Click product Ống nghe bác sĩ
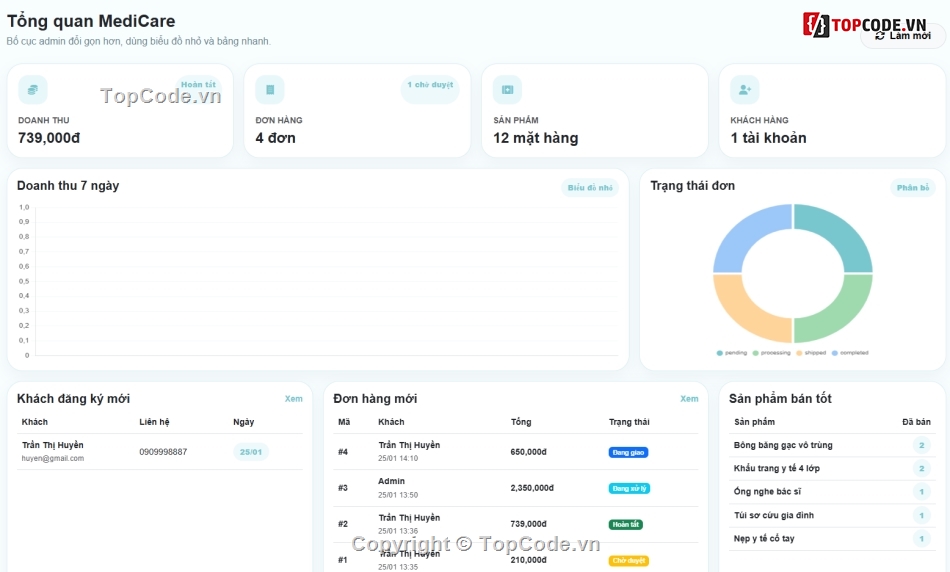The height and width of the screenshot is (572, 950). pos(767,491)
